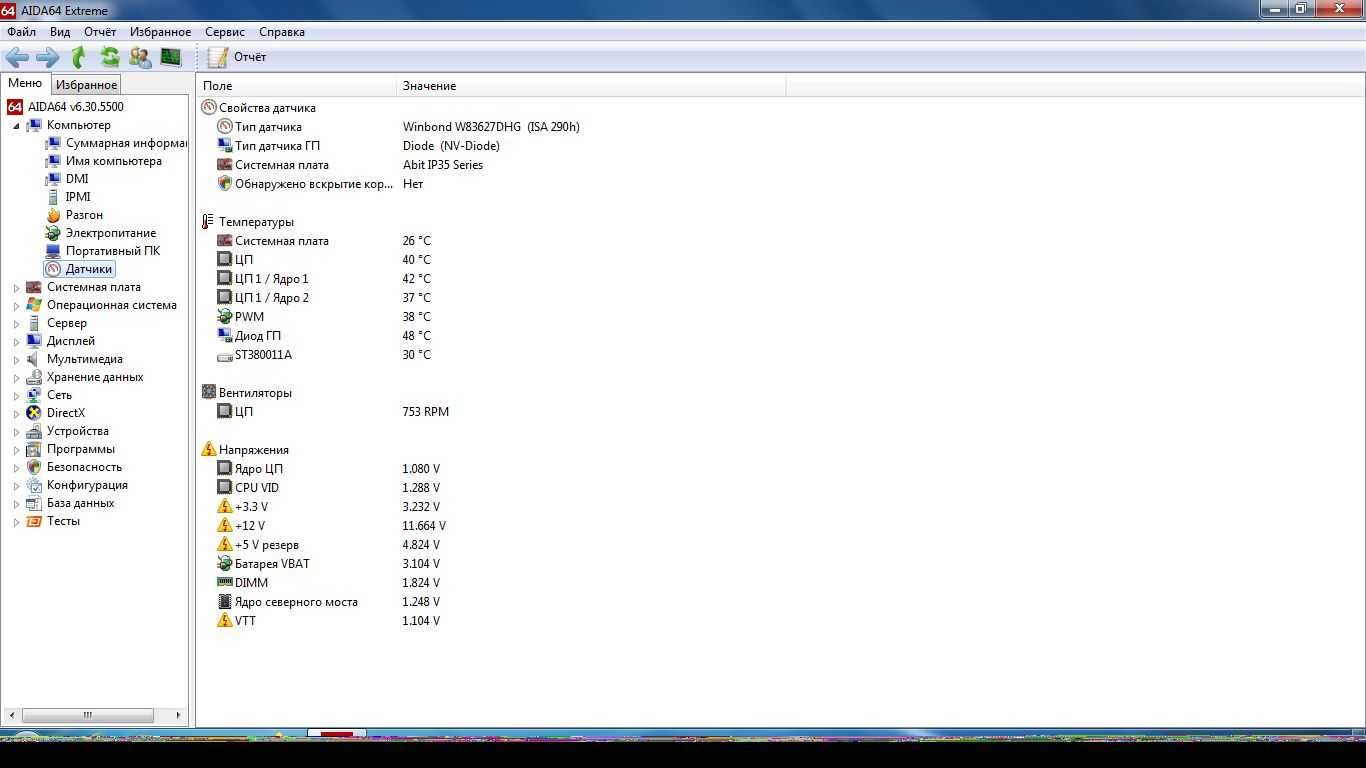Click the Программы tree icon
1366x768 pixels.
point(34,449)
